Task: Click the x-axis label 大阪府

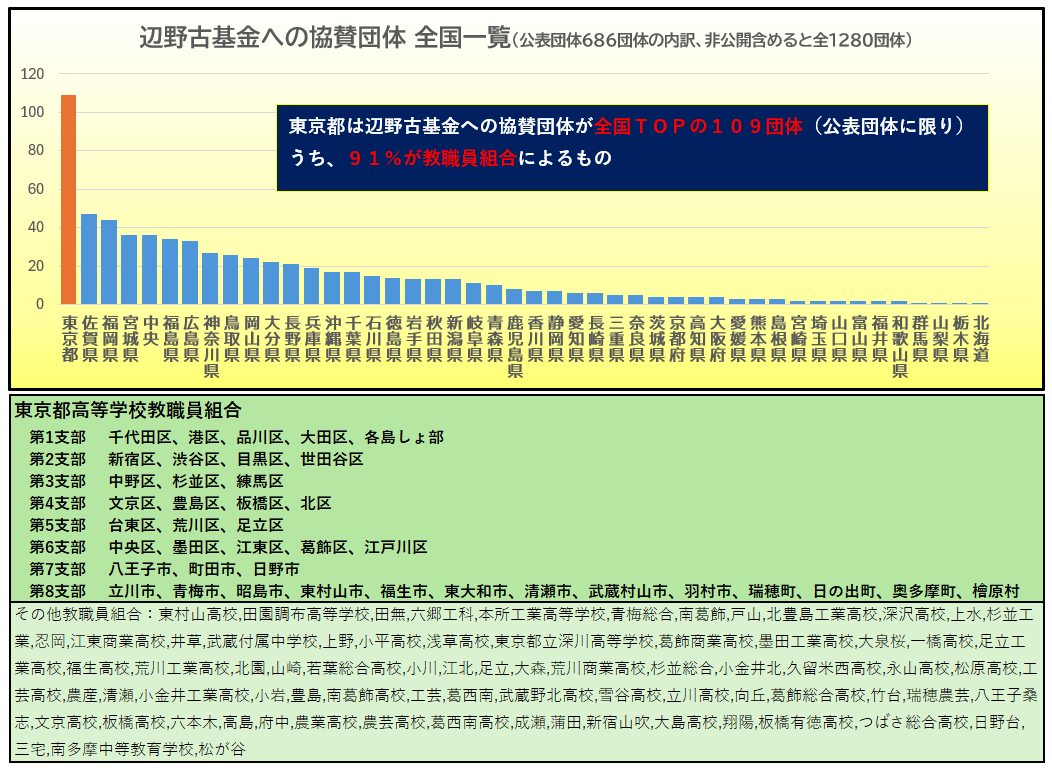Action: tap(717, 339)
